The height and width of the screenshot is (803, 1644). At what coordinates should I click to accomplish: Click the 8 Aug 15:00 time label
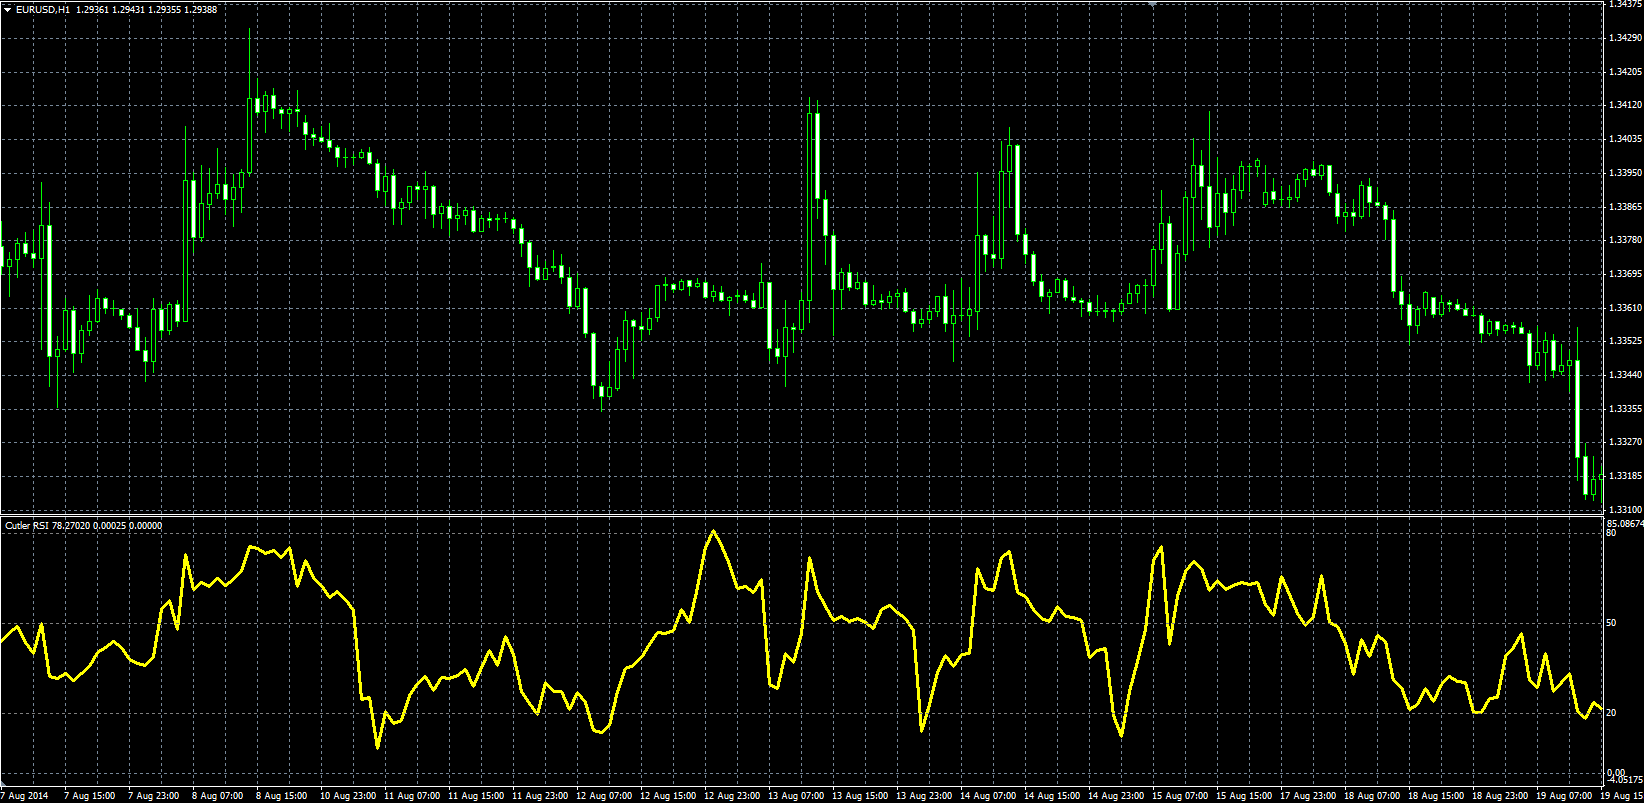coord(282,796)
